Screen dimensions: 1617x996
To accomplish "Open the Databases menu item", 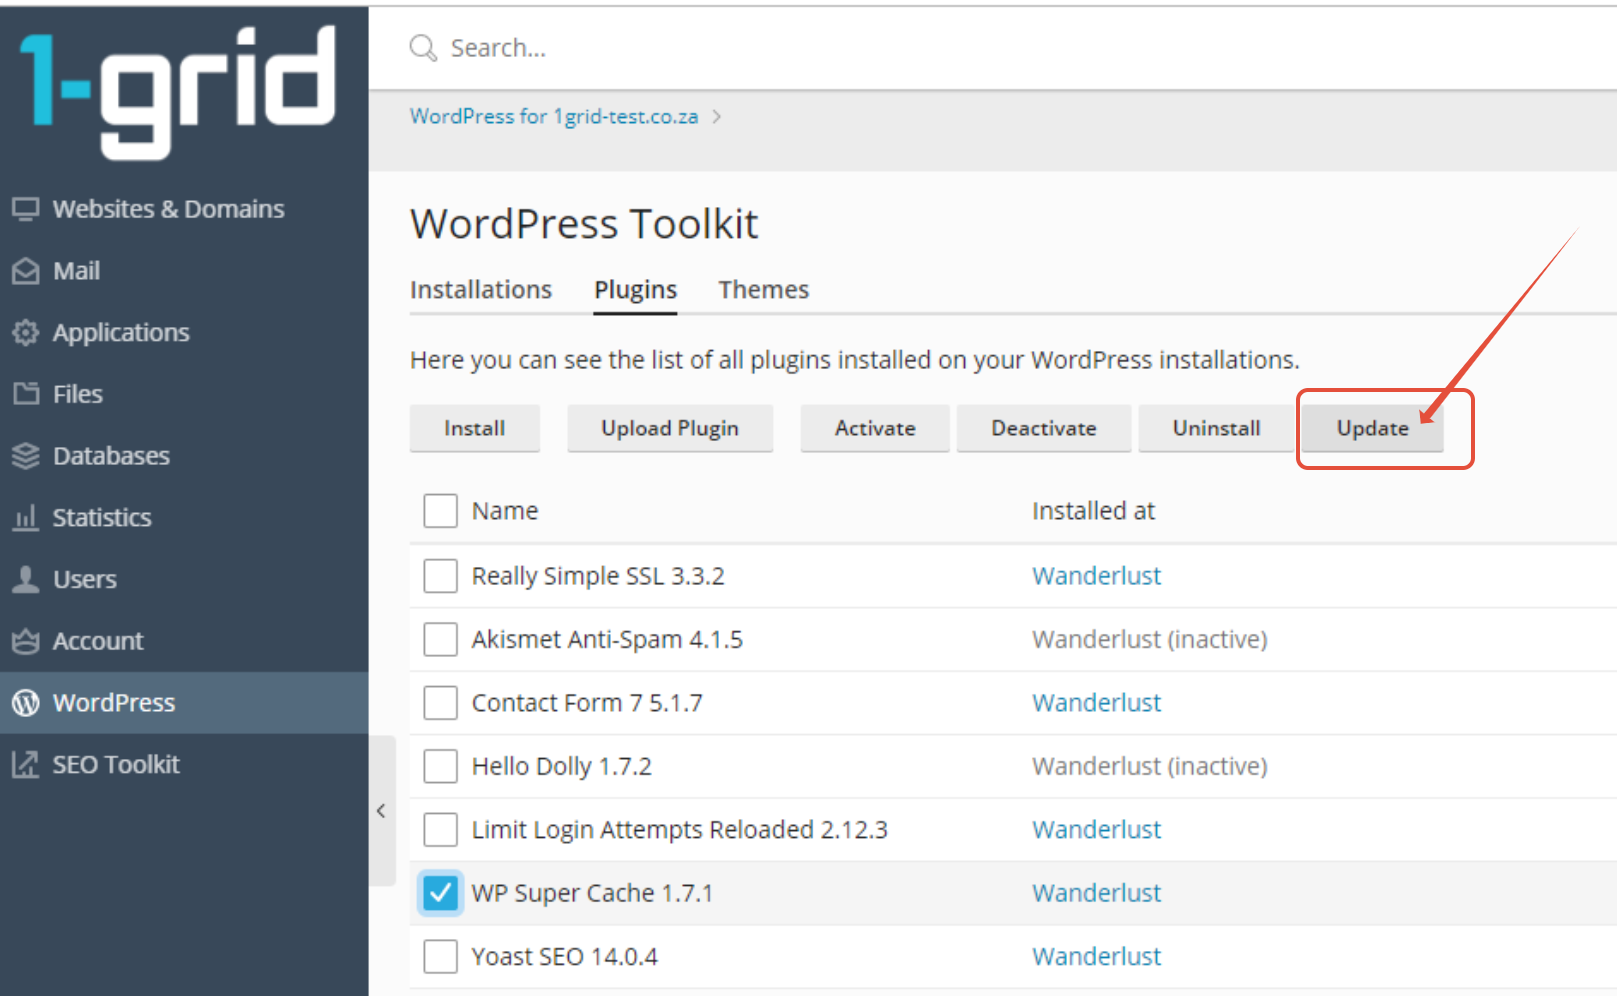I will [x=184, y=456].
